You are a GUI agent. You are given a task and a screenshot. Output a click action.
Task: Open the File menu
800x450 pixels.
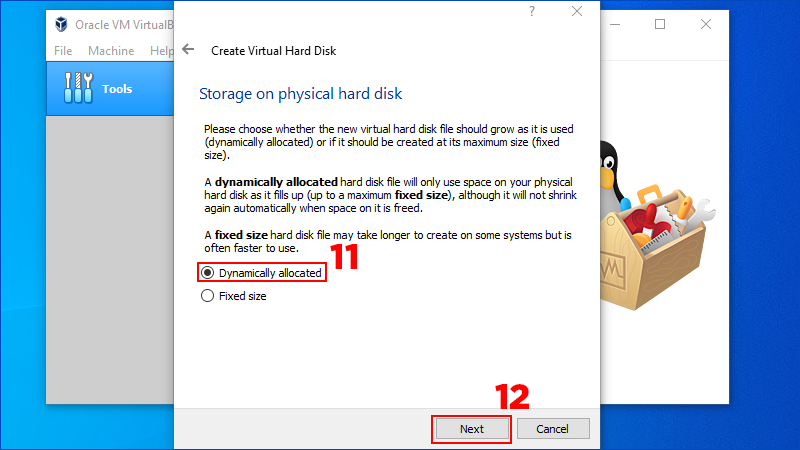(63, 50)
